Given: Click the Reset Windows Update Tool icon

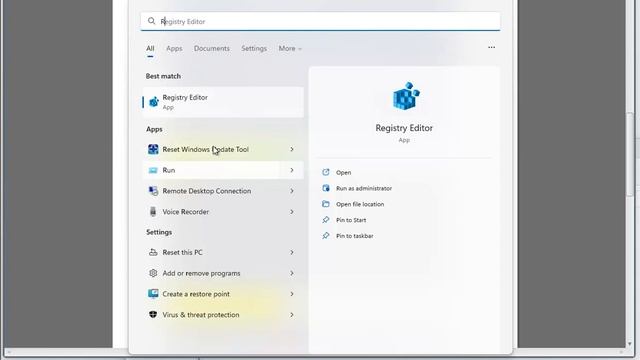Looking at the screenshot, I should pos(153,149).
